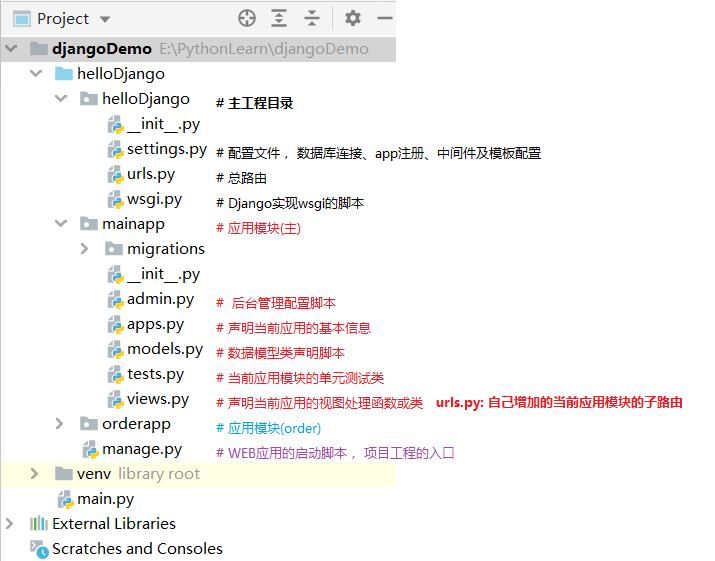Select the venv library root row

coord(198,474)
